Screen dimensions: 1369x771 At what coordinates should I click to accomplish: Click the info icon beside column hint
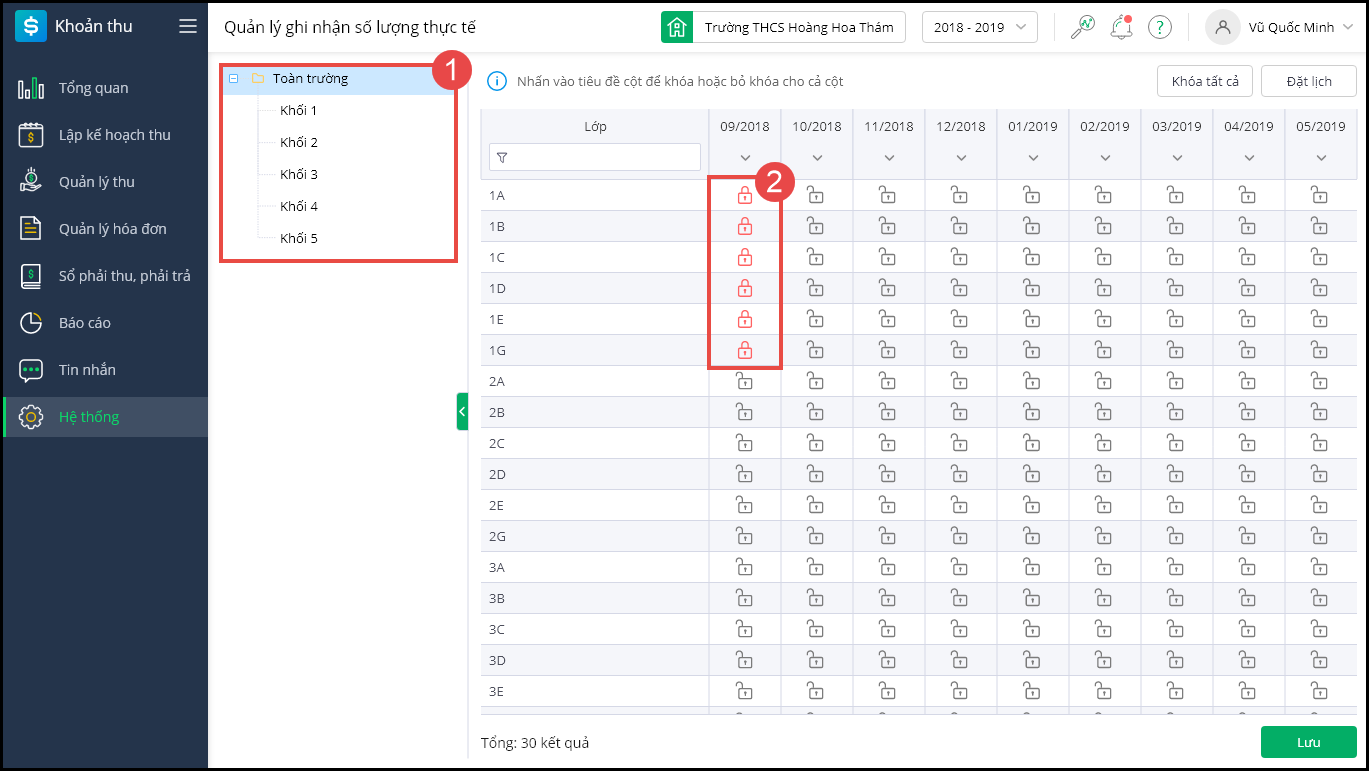(497, 81)
